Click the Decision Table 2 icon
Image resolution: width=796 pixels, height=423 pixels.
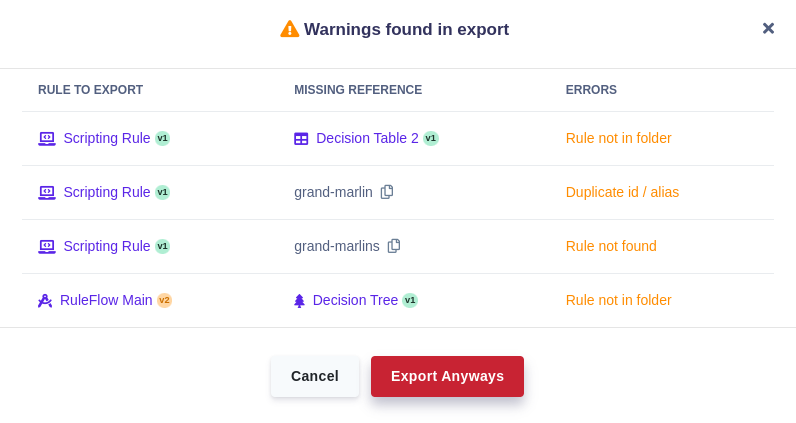click(x=301, y=139)
